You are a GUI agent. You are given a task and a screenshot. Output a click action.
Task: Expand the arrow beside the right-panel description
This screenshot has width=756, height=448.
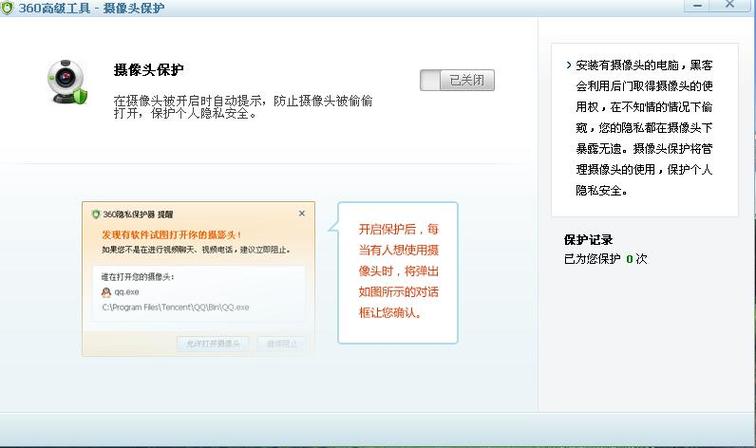pyautogui.click(x=568, y=65)
